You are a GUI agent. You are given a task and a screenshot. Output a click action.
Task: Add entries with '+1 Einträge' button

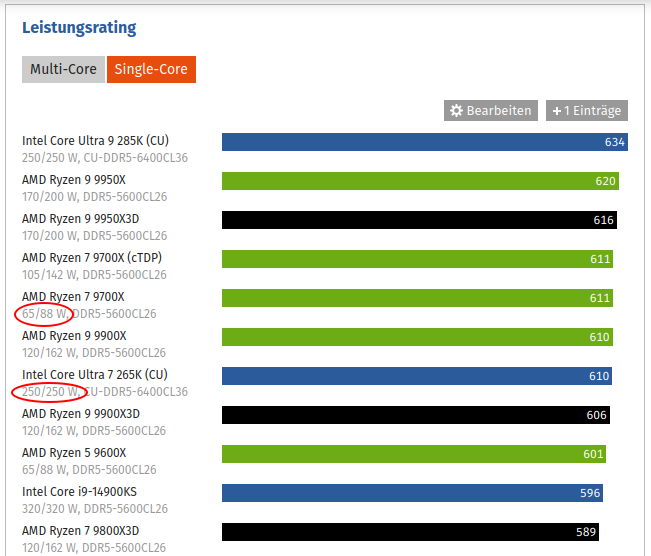[x=587, y=110]
